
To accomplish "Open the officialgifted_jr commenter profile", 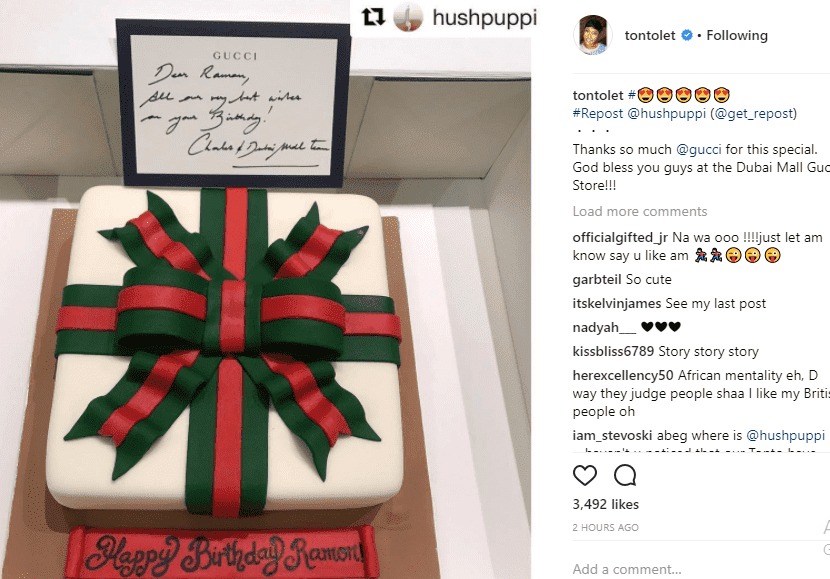I will point(620,238).
